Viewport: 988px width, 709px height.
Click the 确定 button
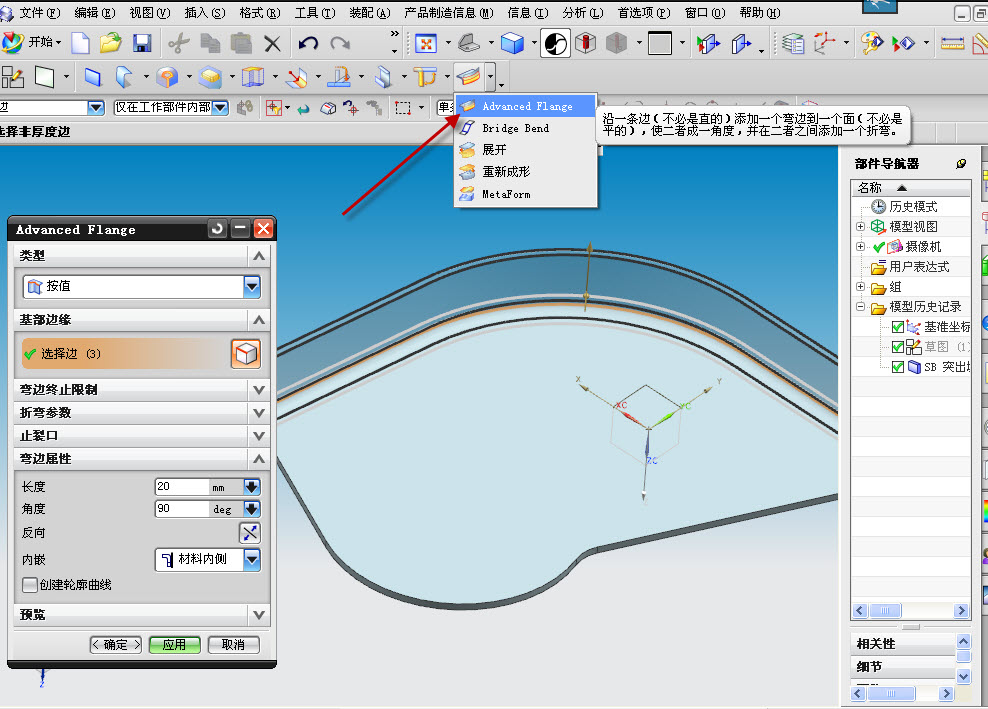click(x=116, y=645)
